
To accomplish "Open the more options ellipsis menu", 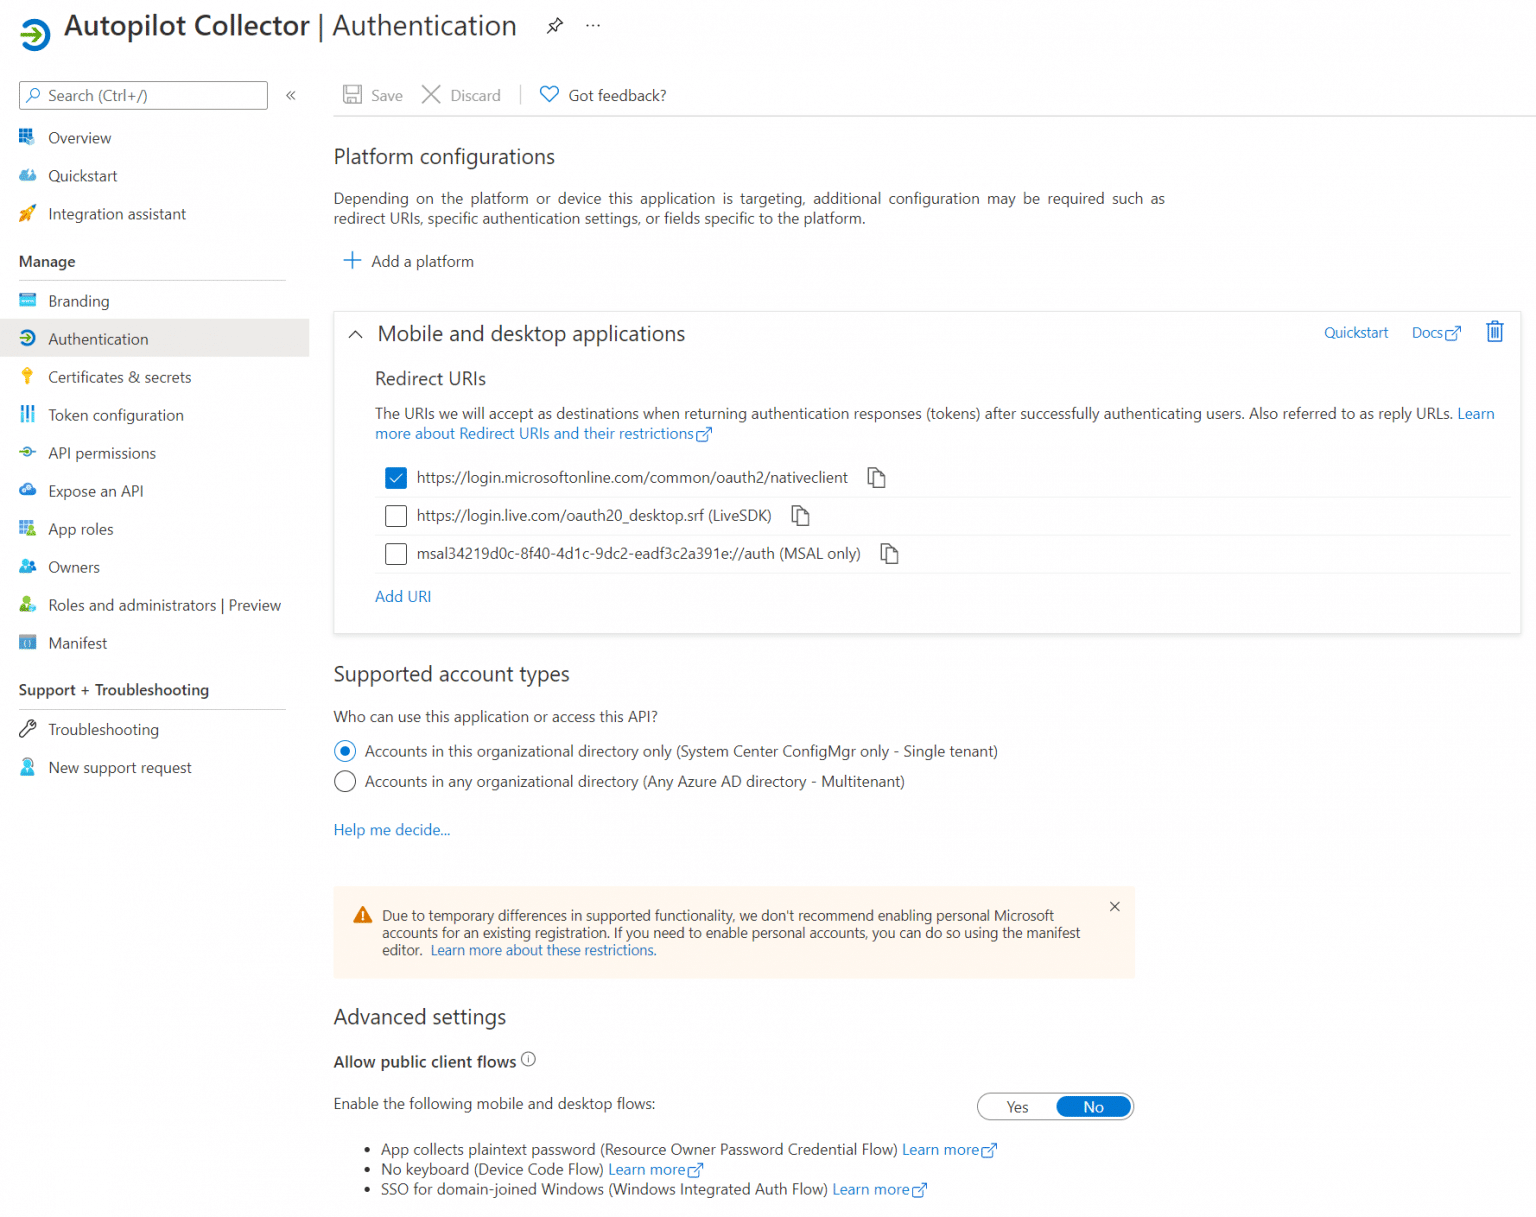I will [x=592, y=25].
